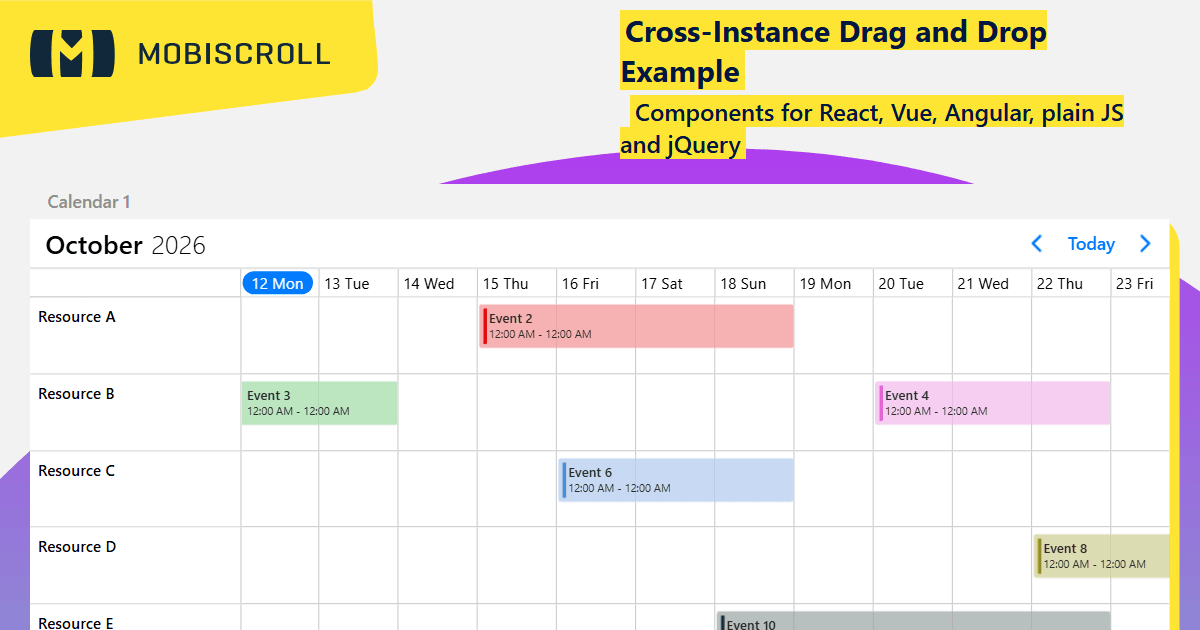Click the Resource B row label
The height and width of the screenshot is (630, 1200).
click(x=76, y=394)
